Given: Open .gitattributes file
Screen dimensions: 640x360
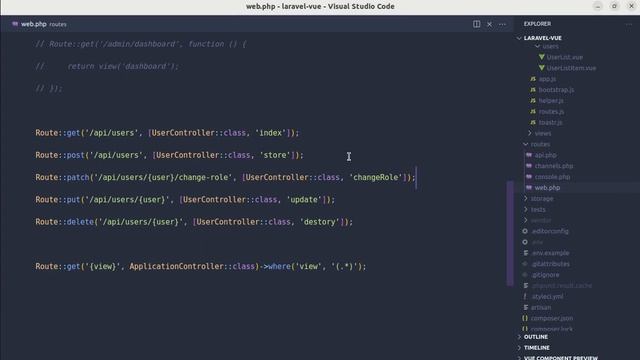Looking at the screenshot, I should (550, 264).
